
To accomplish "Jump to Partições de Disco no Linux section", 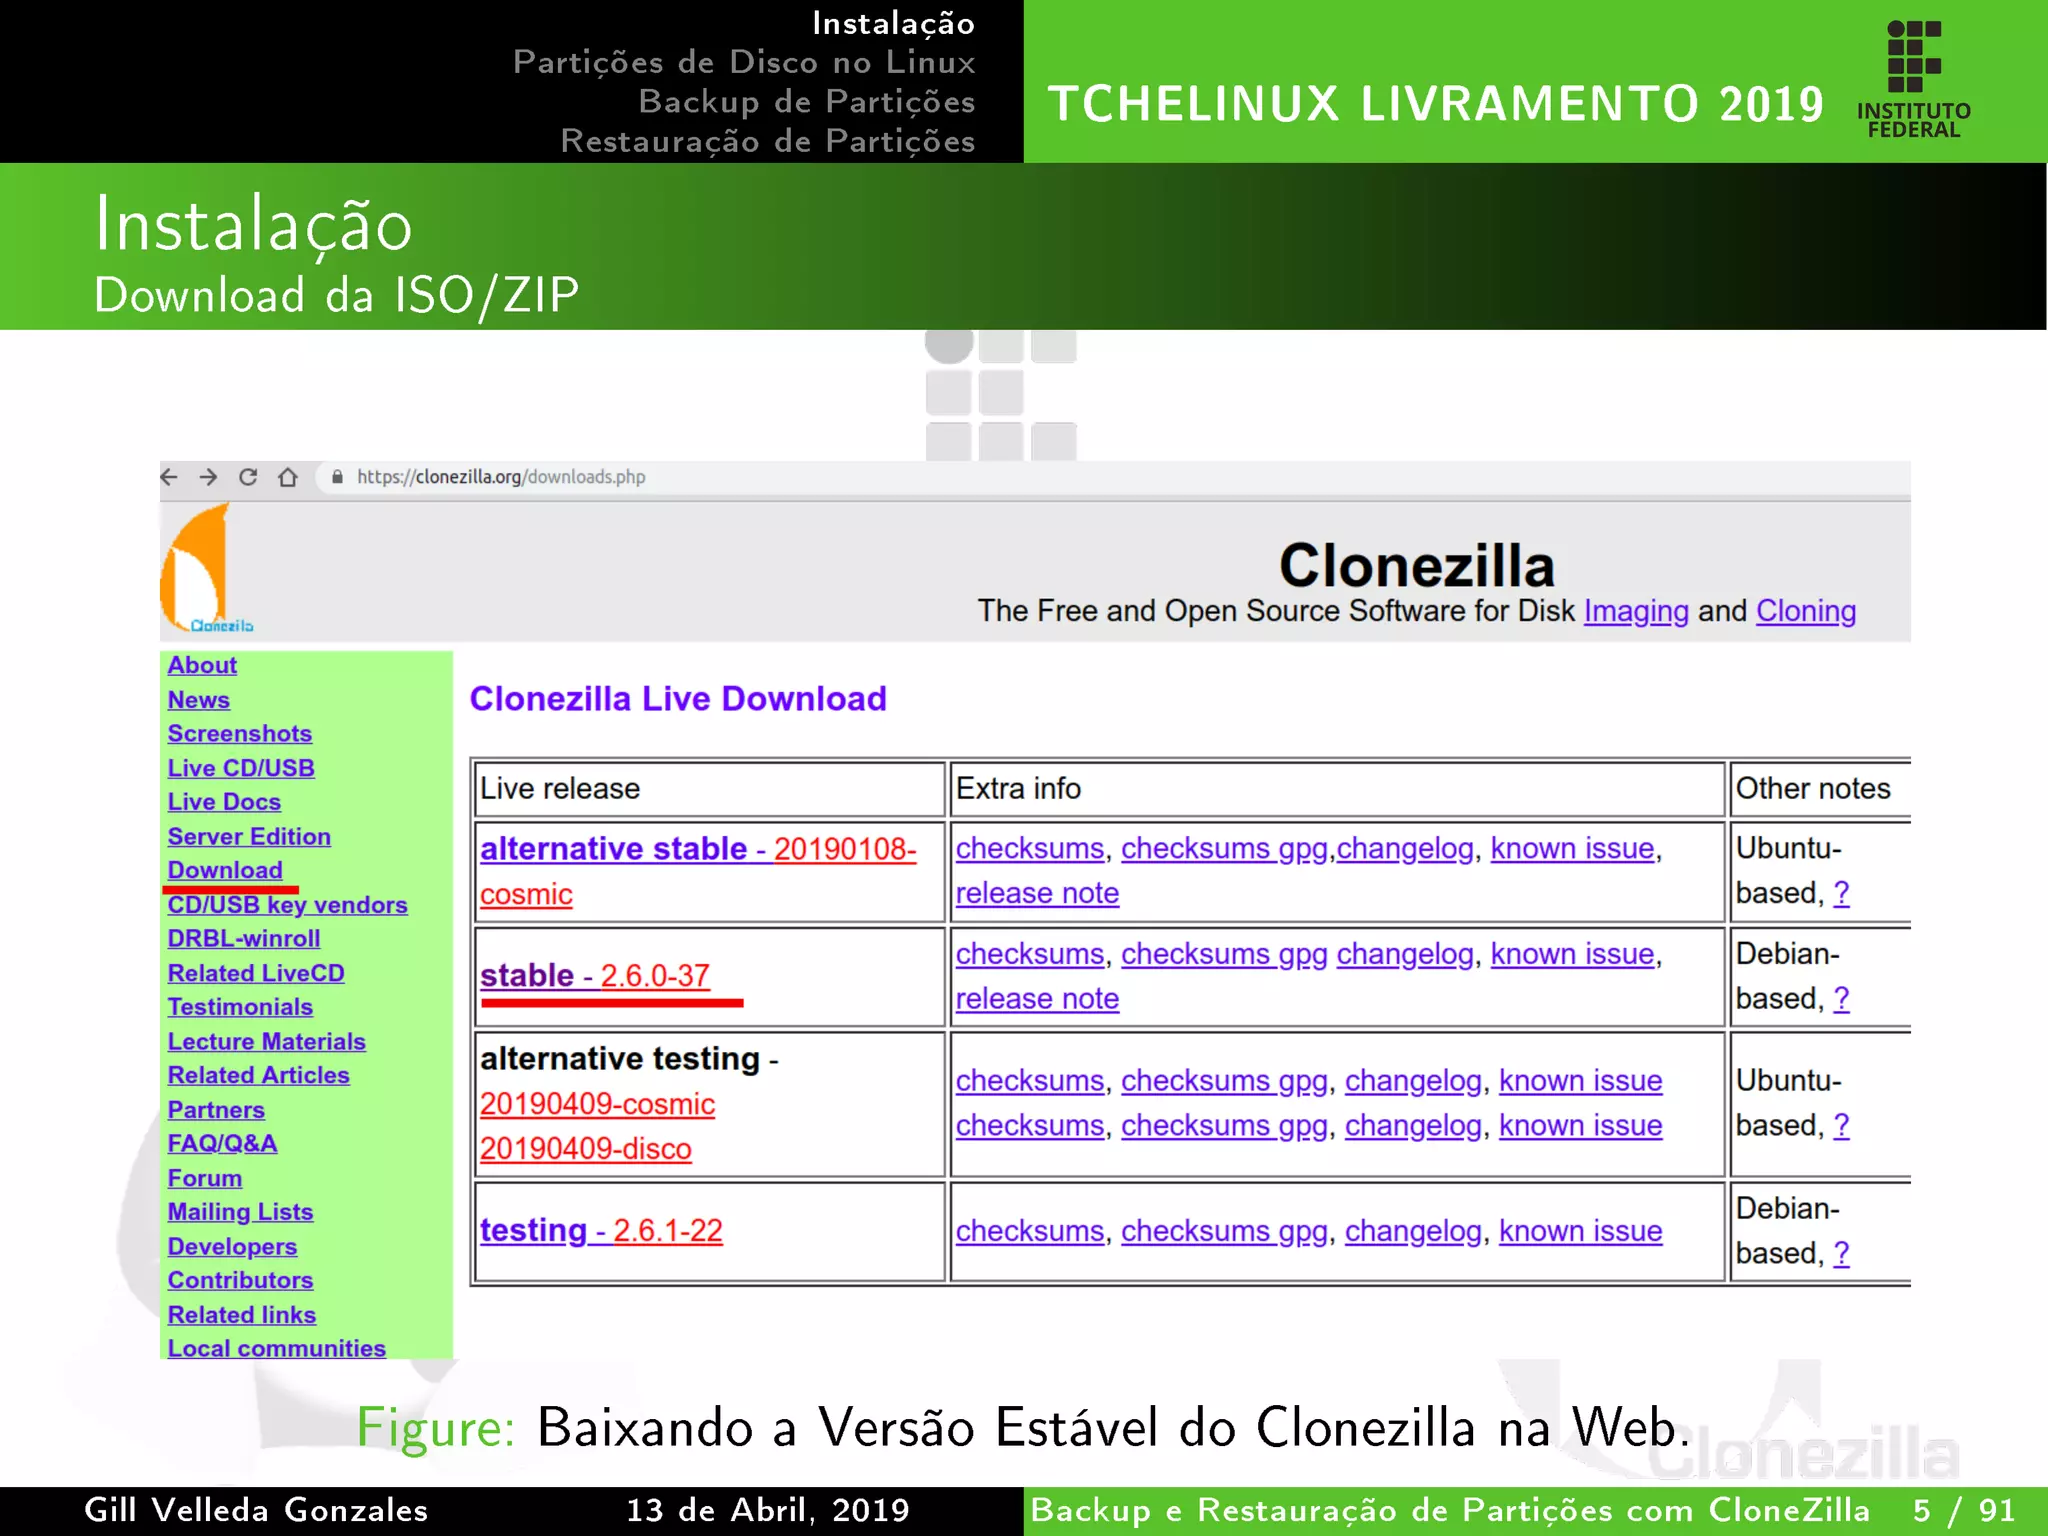I will point(744,62).
